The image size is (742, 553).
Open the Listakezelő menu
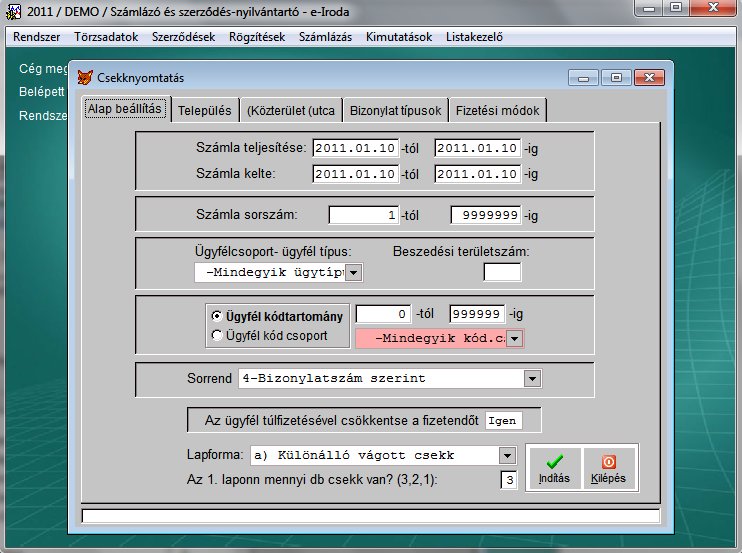point(472,37)
